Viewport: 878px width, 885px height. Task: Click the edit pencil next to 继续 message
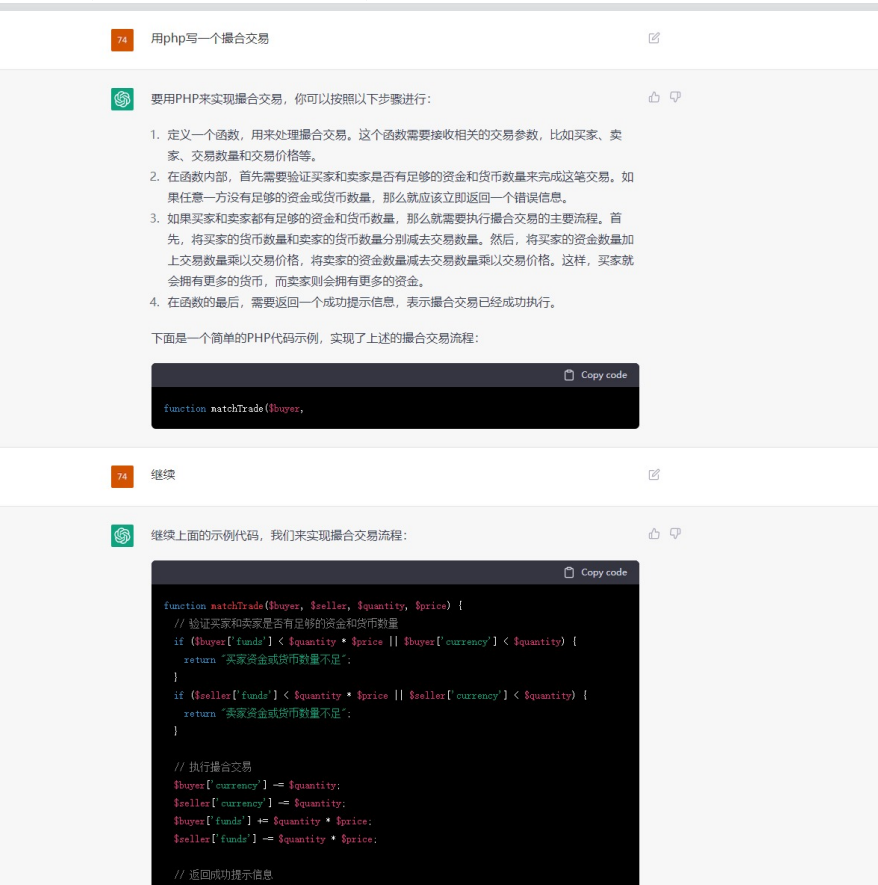[655, 475]
